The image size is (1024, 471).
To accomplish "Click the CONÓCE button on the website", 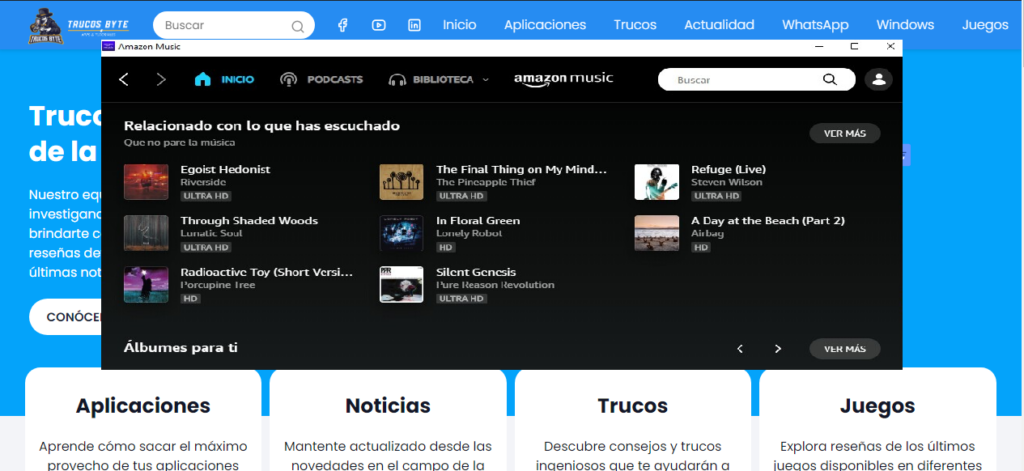I will click(x=65, y=317).
